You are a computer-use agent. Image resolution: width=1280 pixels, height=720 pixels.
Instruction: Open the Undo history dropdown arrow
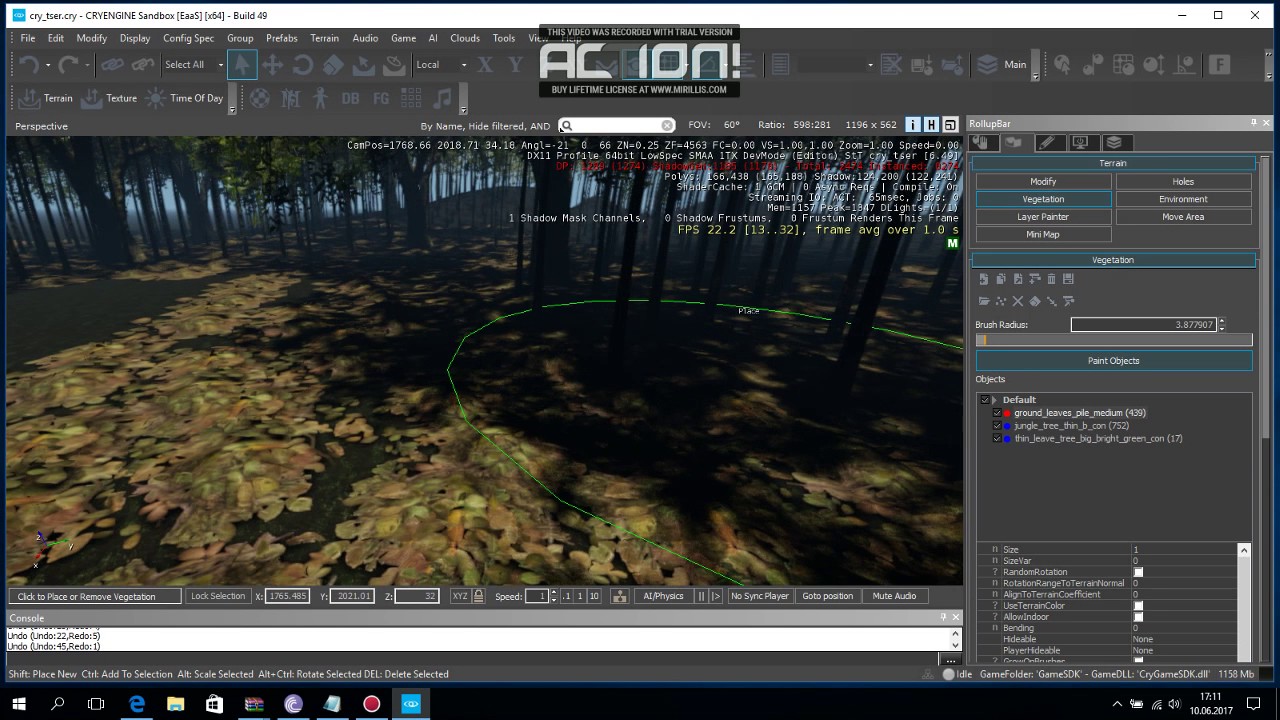tap(48, 65)
